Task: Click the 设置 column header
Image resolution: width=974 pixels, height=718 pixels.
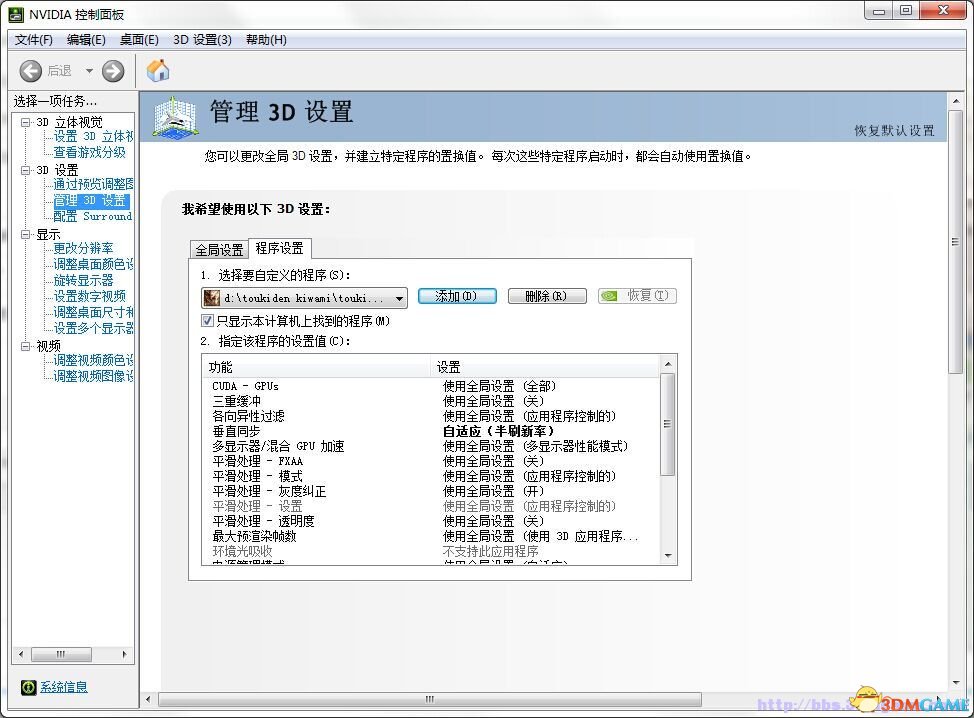Action: click(x=545, y=367)
